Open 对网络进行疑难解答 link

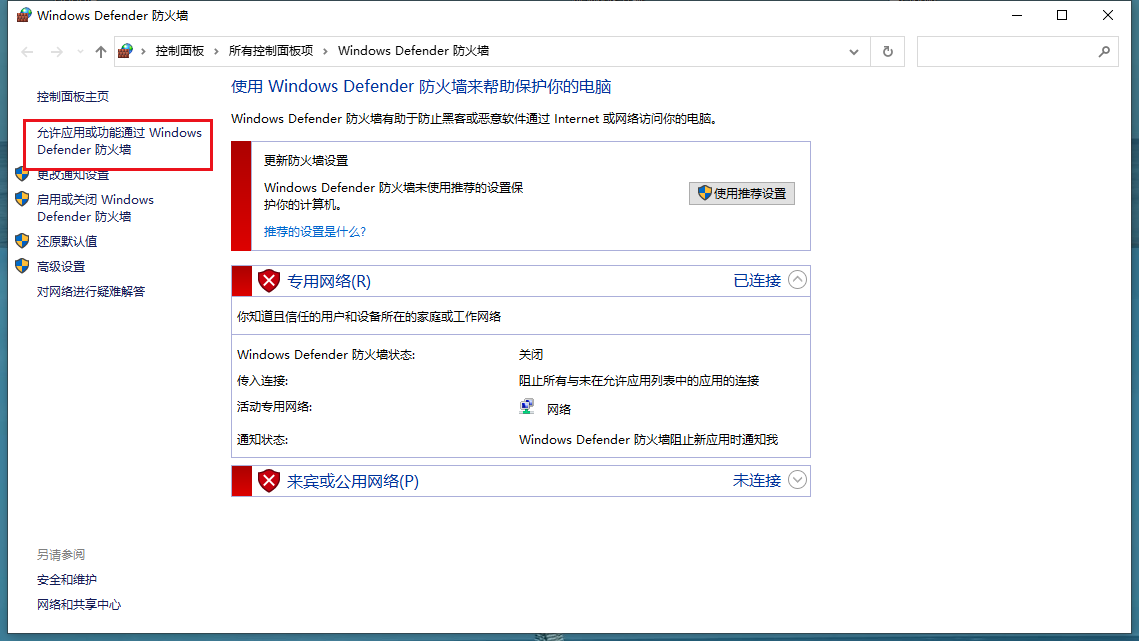tap(91, 291)
